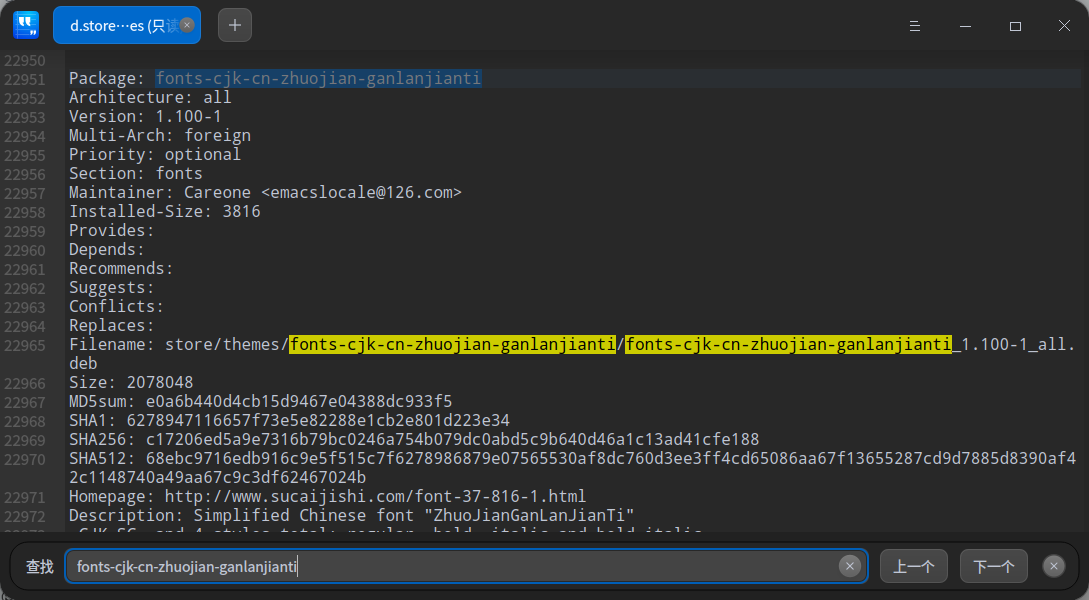Select the d.store read-only tab
Image resolution: width=1089 pixels, height=600 pixels.
click(124, 25)
